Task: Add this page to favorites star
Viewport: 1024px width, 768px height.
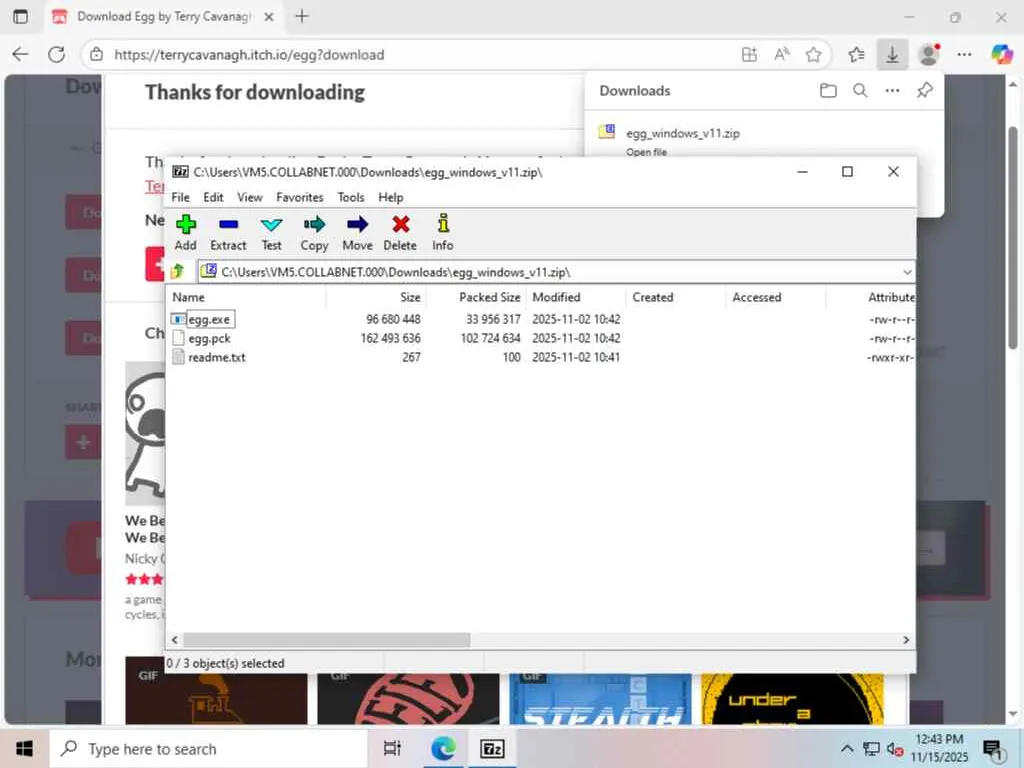Action: [x=813, y=55]
